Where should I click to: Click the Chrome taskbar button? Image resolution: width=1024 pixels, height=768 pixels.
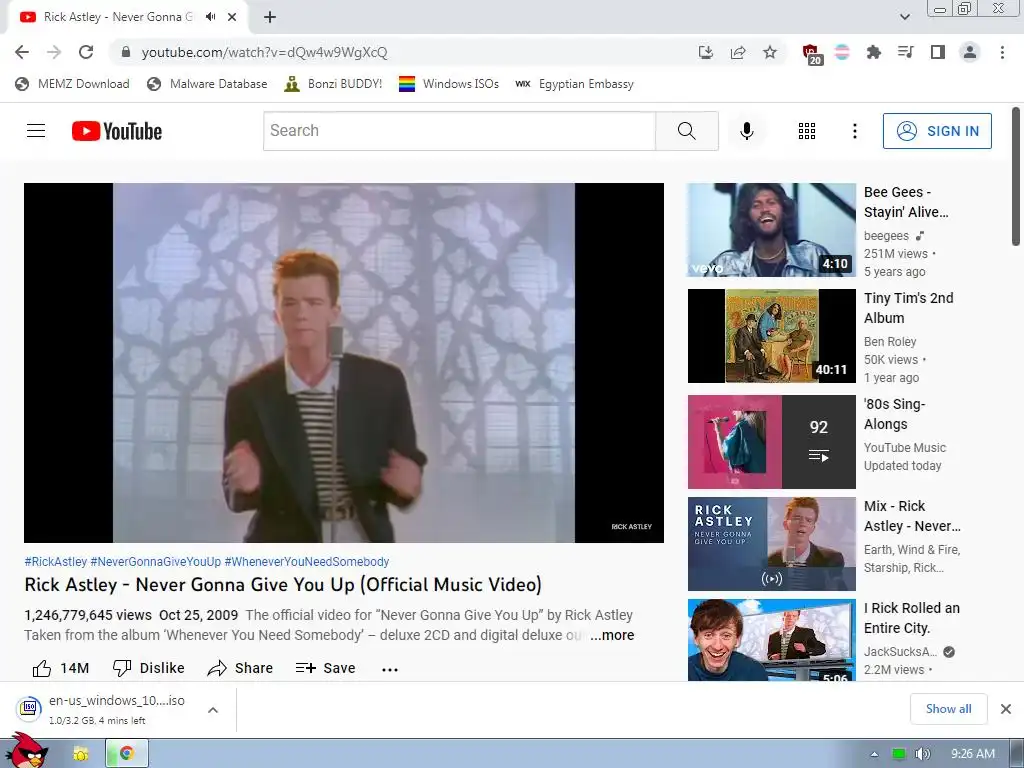pos(127,754)
